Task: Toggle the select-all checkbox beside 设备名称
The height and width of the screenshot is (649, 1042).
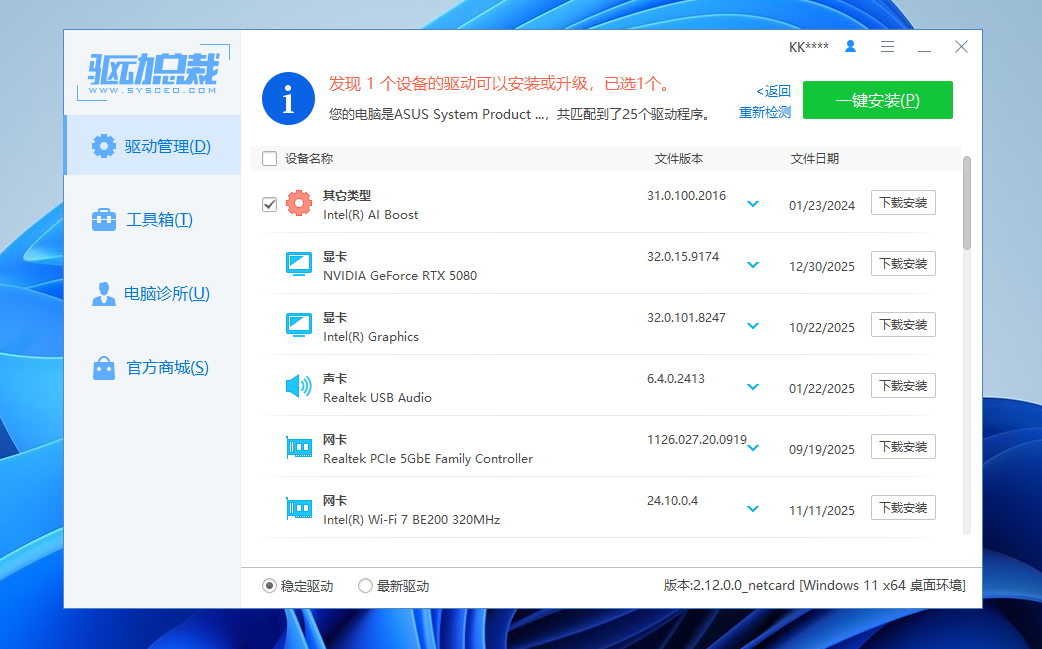Action: click(269, 158)
